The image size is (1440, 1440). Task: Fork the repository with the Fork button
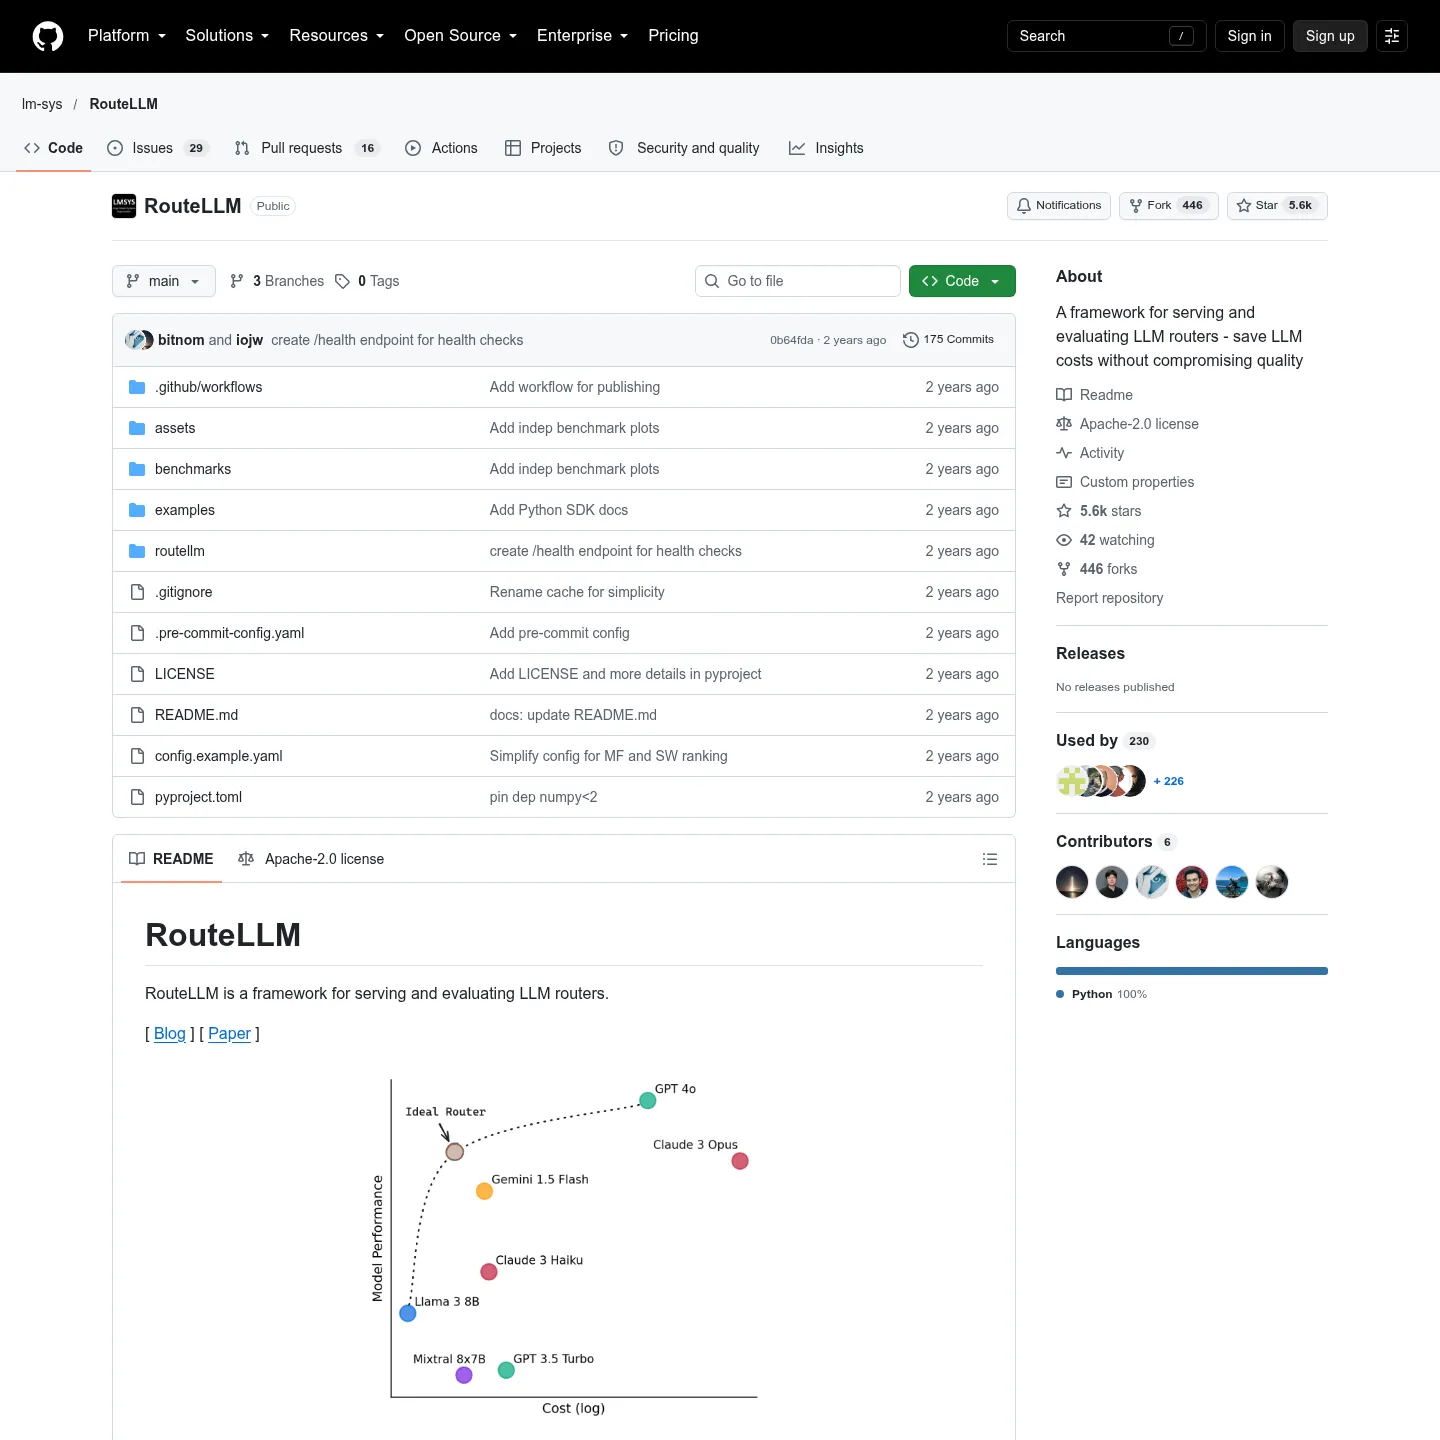tap(1169, 206)
